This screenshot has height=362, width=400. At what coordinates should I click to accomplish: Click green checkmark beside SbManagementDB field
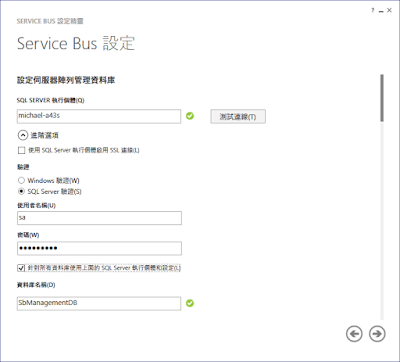190,303
